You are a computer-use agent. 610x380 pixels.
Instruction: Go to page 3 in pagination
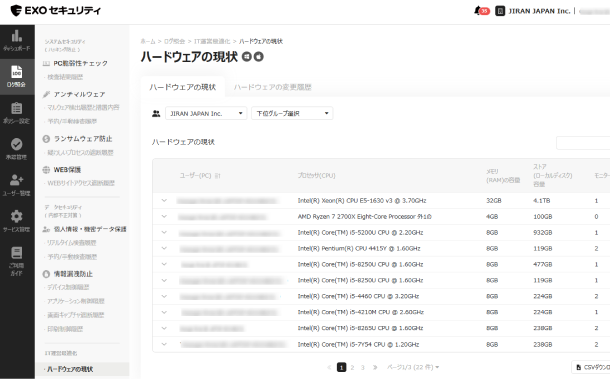pos(363,367)
